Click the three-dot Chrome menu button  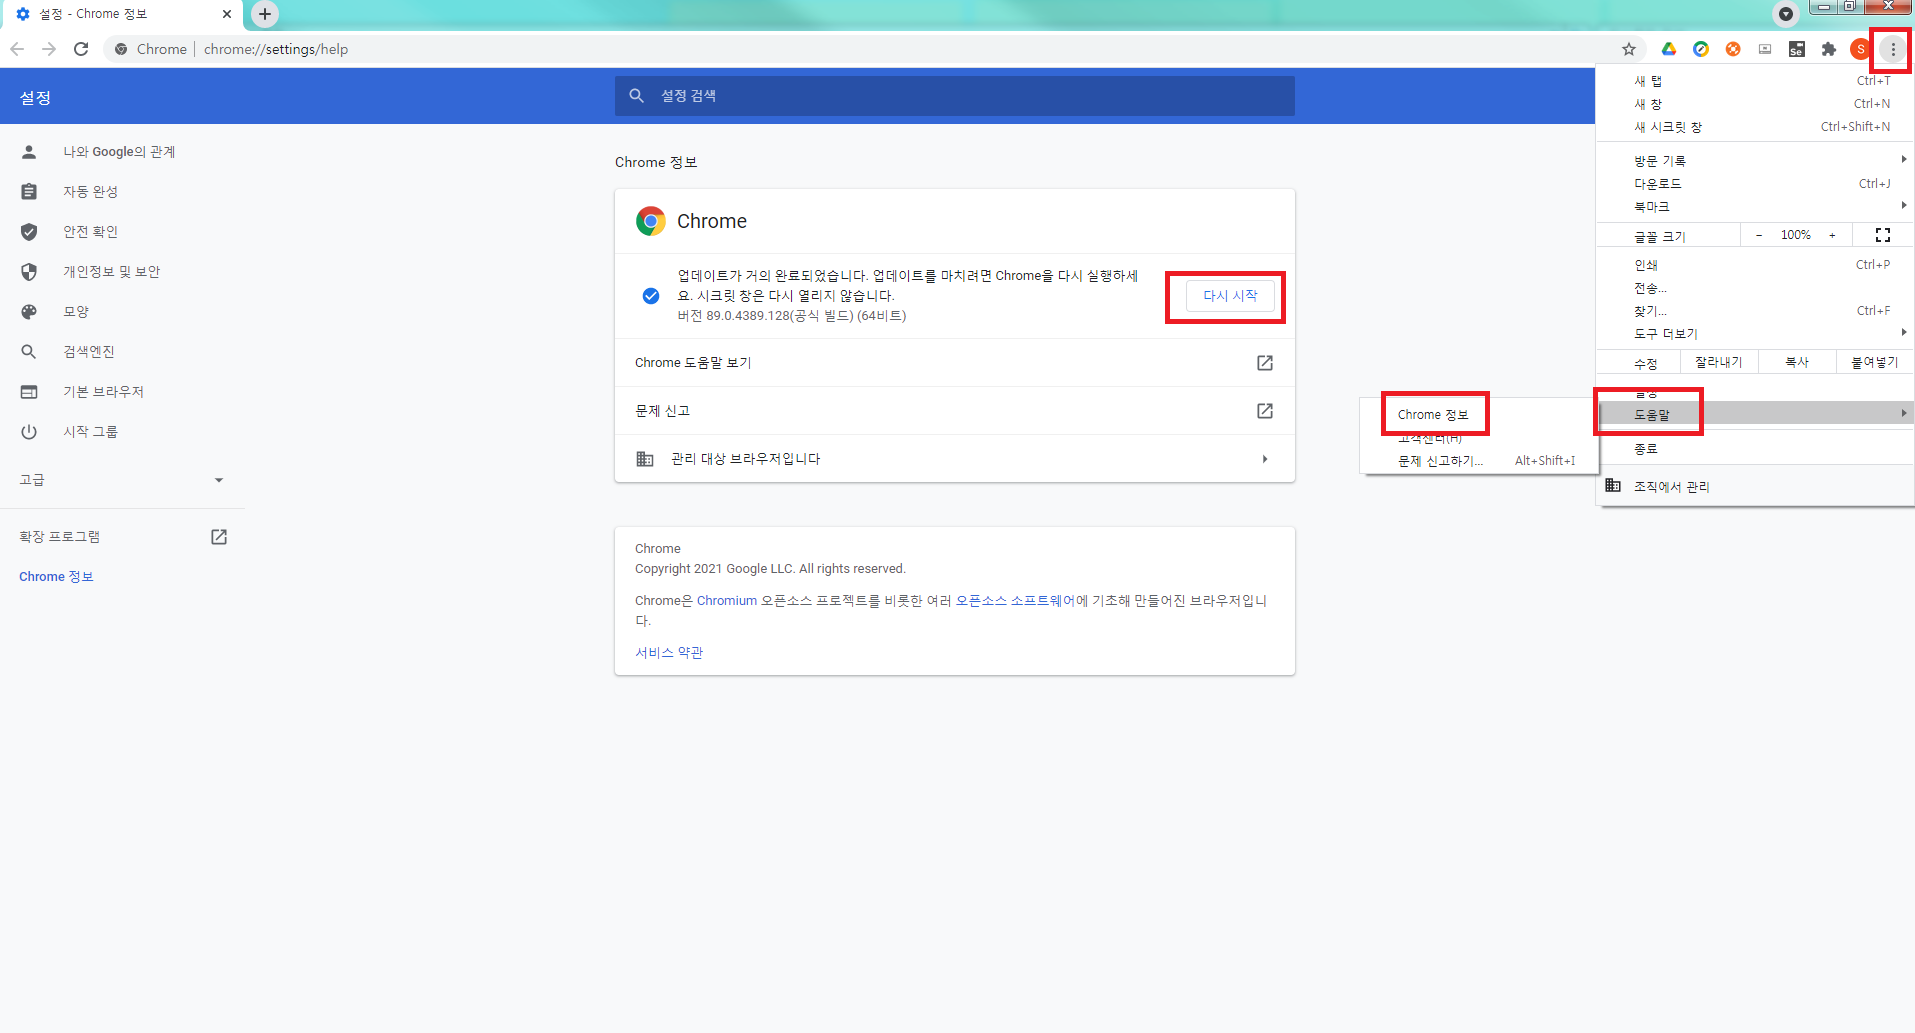(x=1893, y=49)
